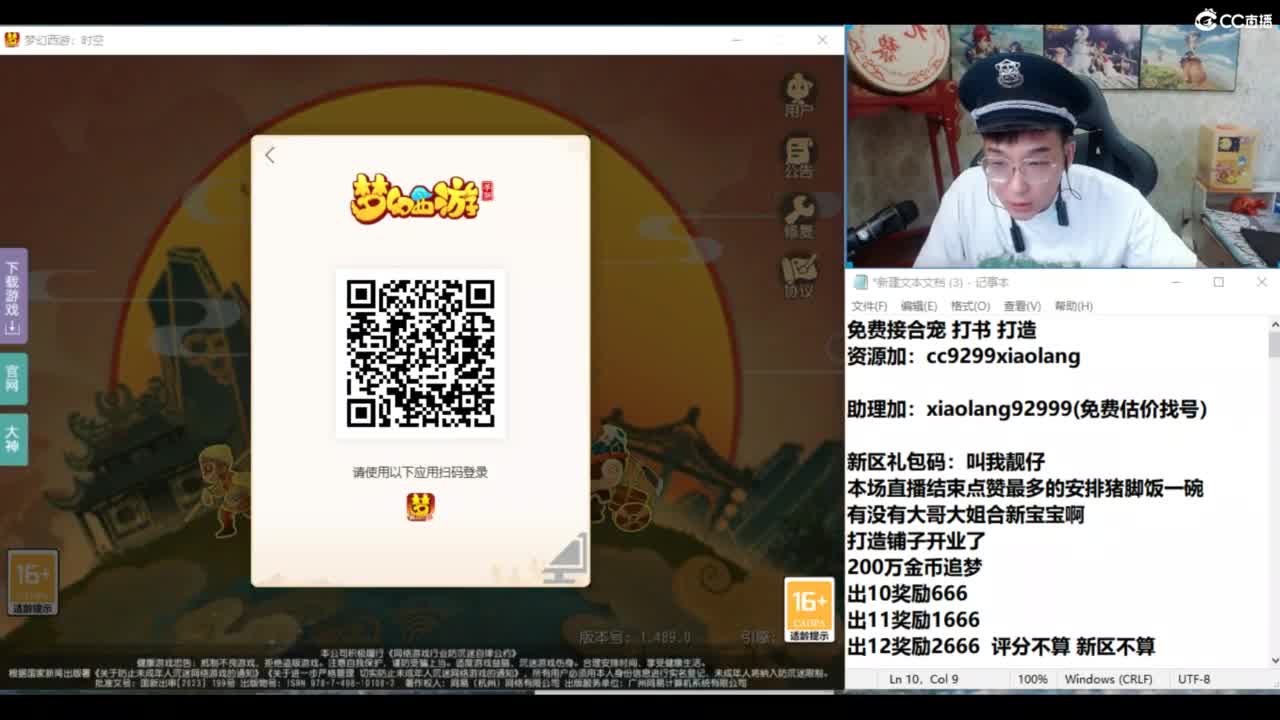Image resolution: width=1280 pixels, height=720 pixels.
Task: Click line 打造铺子开业了
Action: coord(916,541)
